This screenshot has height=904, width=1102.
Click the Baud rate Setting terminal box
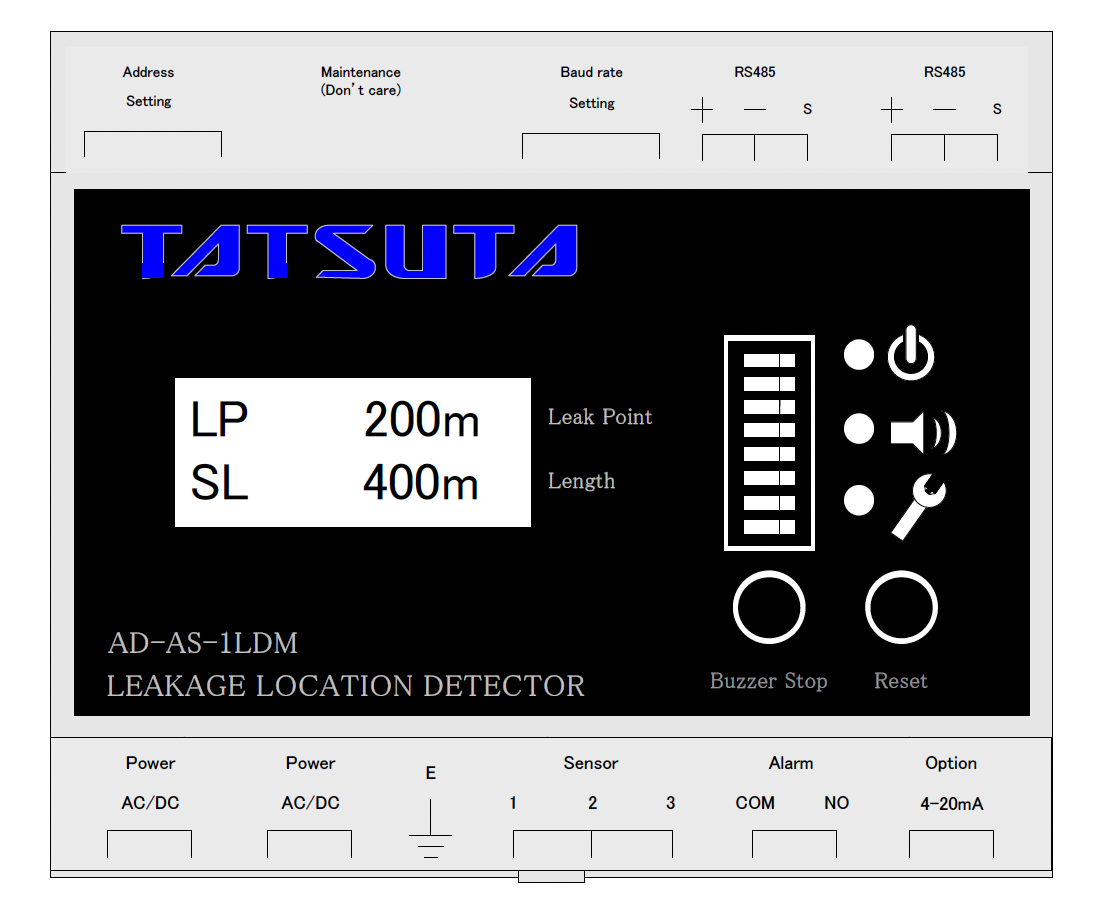(x=590, y=146)
